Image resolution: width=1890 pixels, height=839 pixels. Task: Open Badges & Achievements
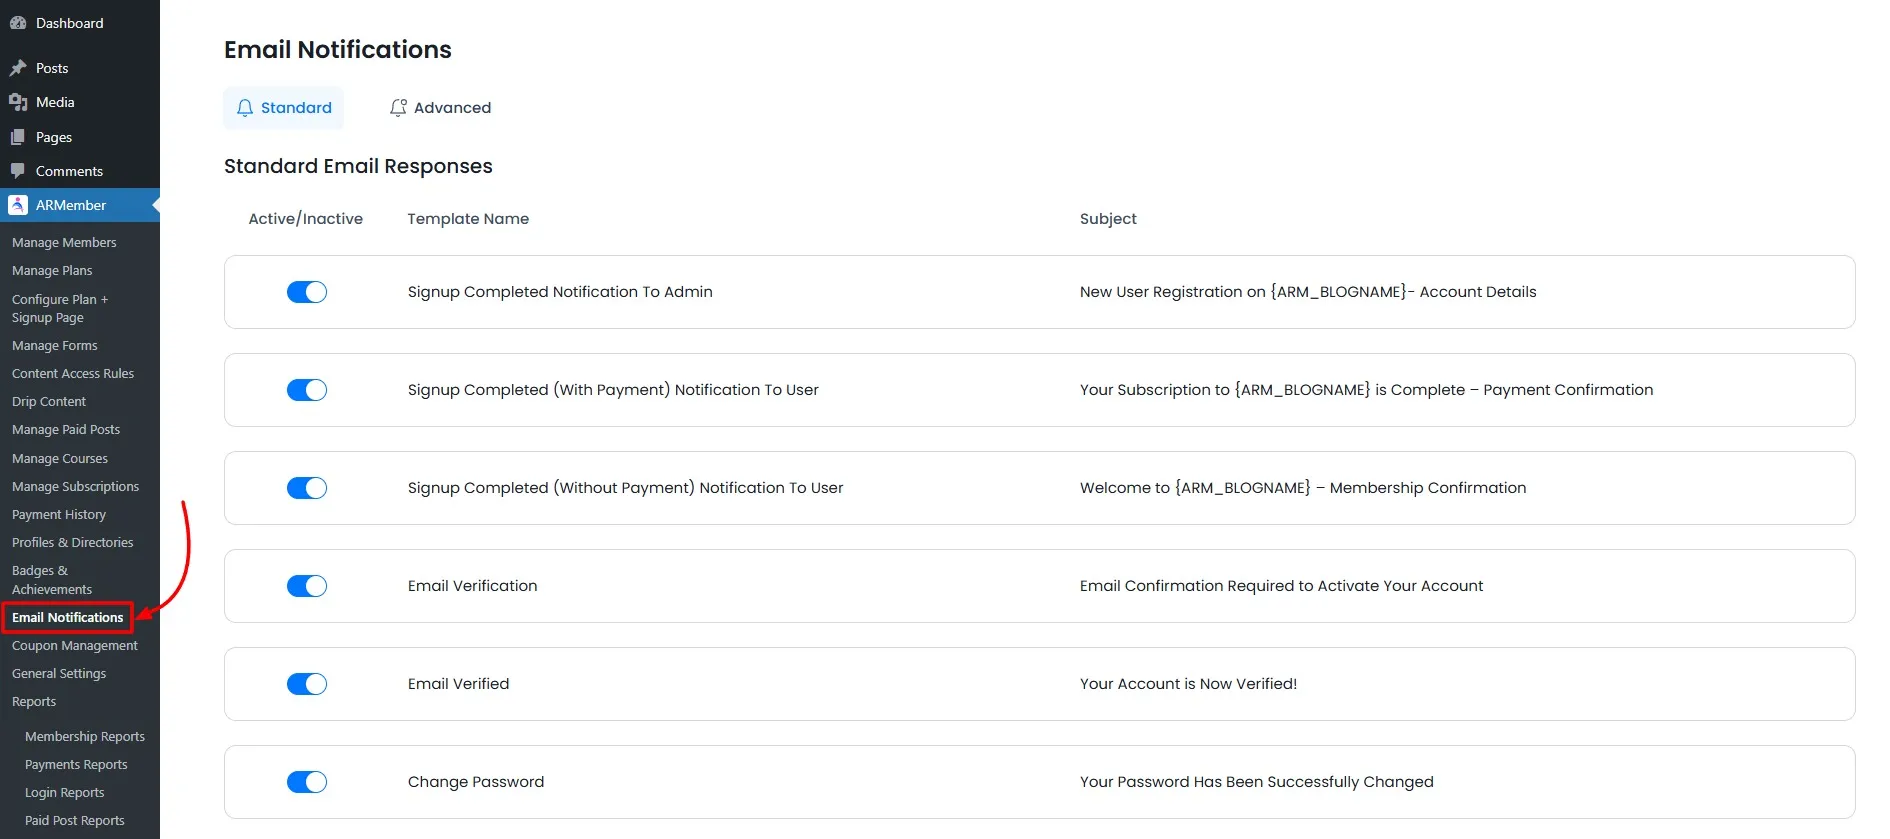52,580
